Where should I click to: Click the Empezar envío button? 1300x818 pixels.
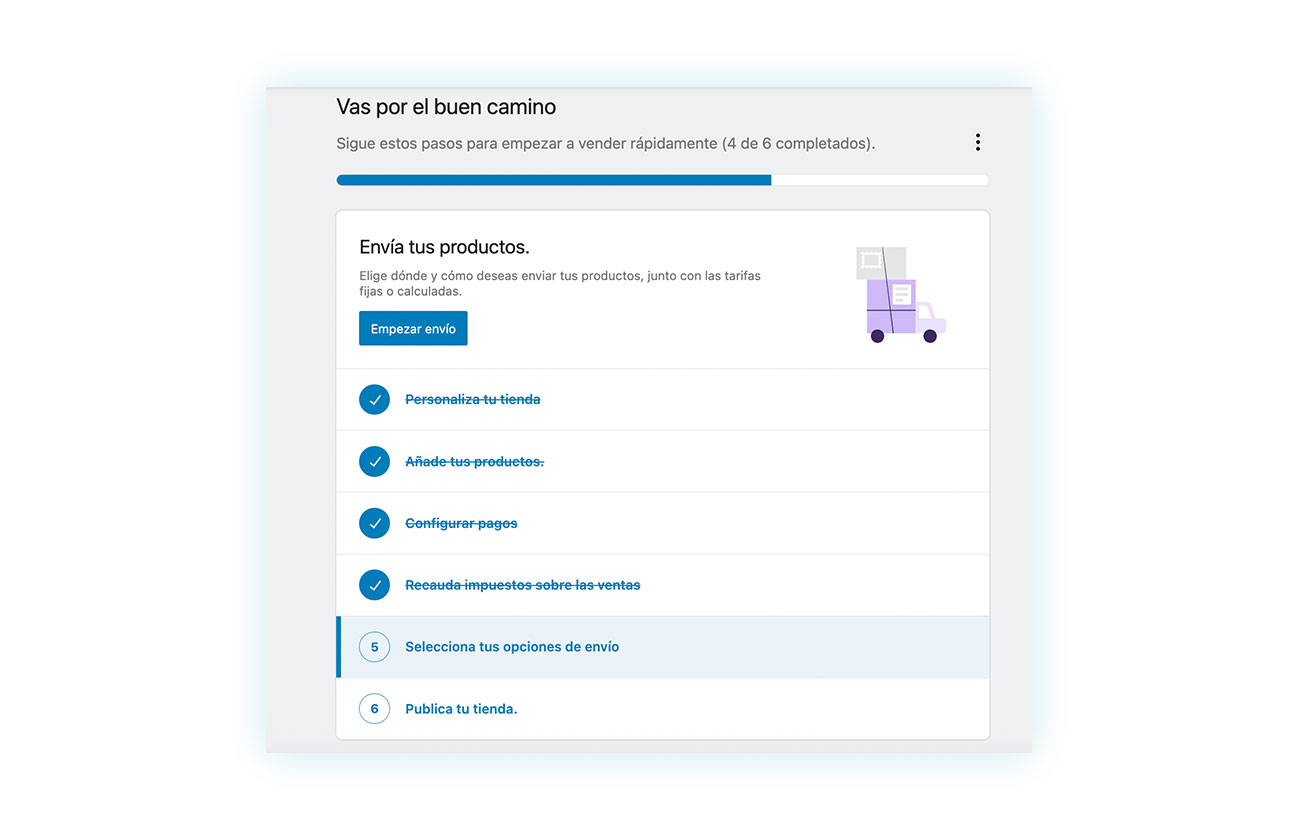click(413, 329)
